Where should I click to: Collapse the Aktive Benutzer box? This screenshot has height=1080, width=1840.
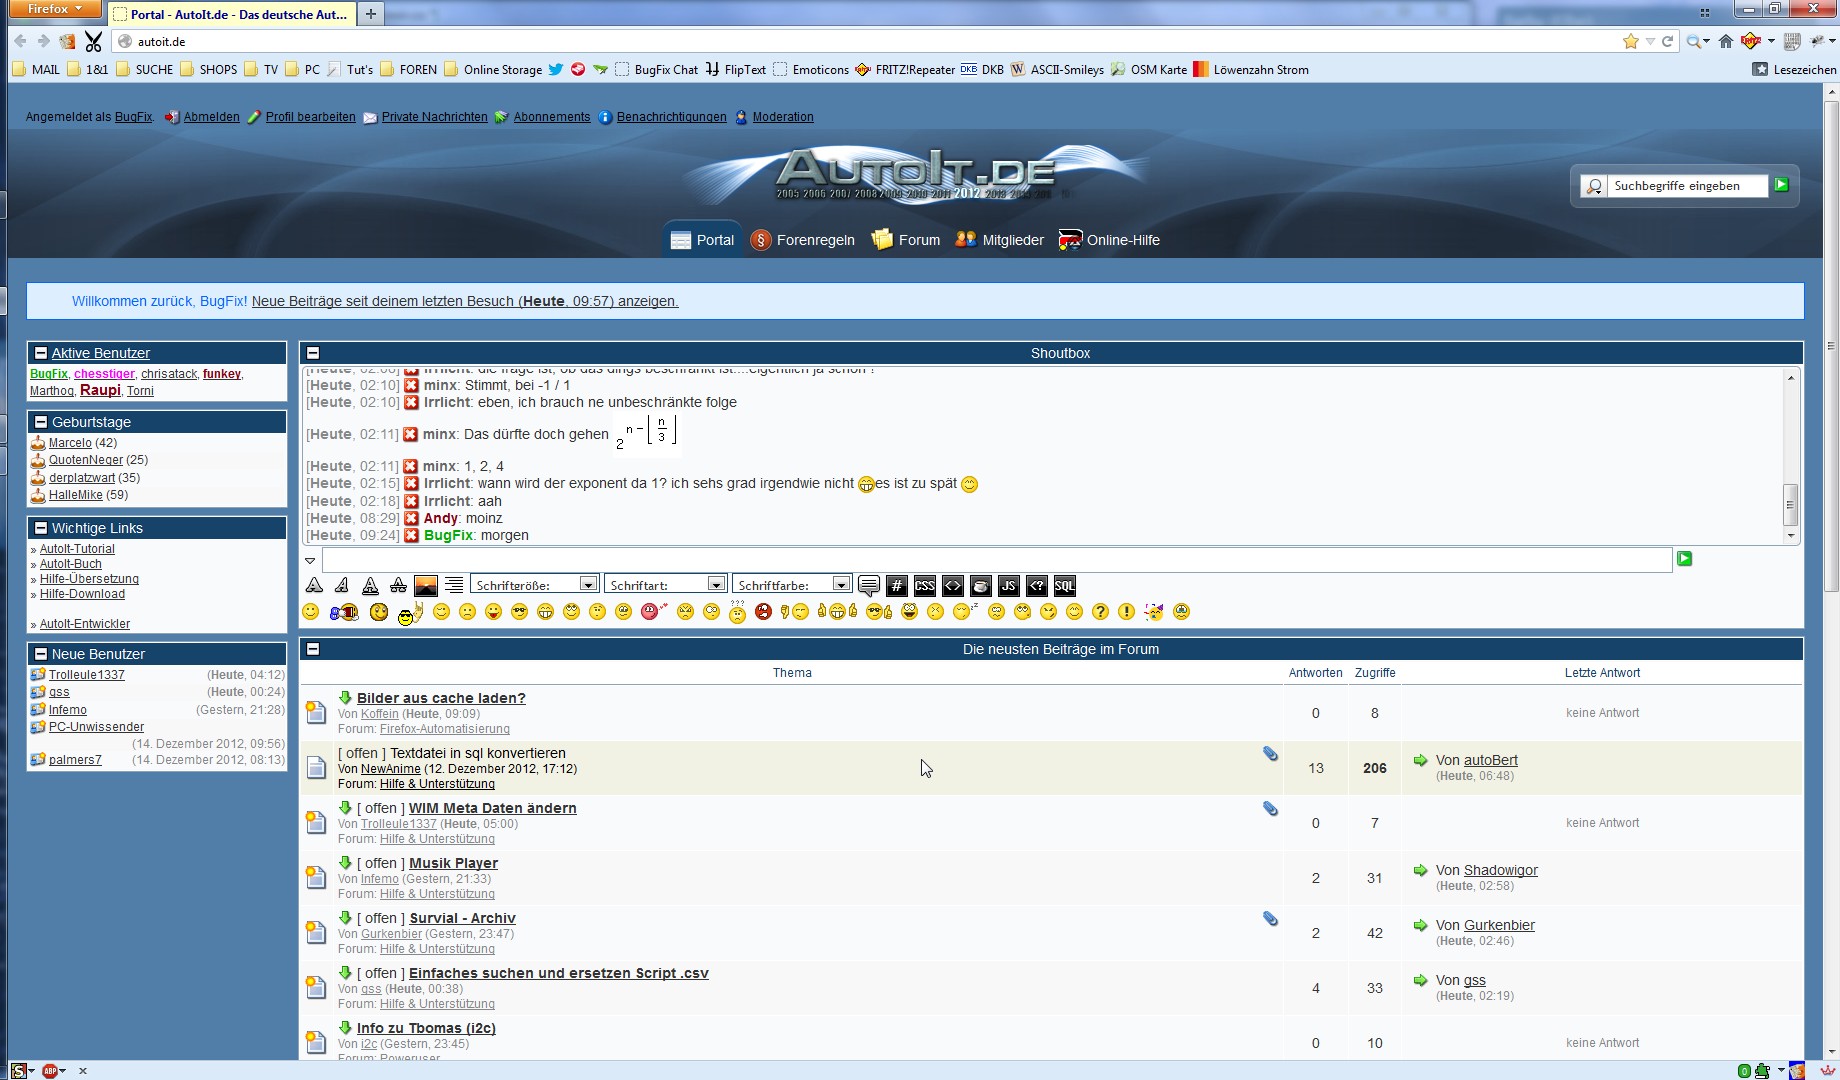(41, 353)
